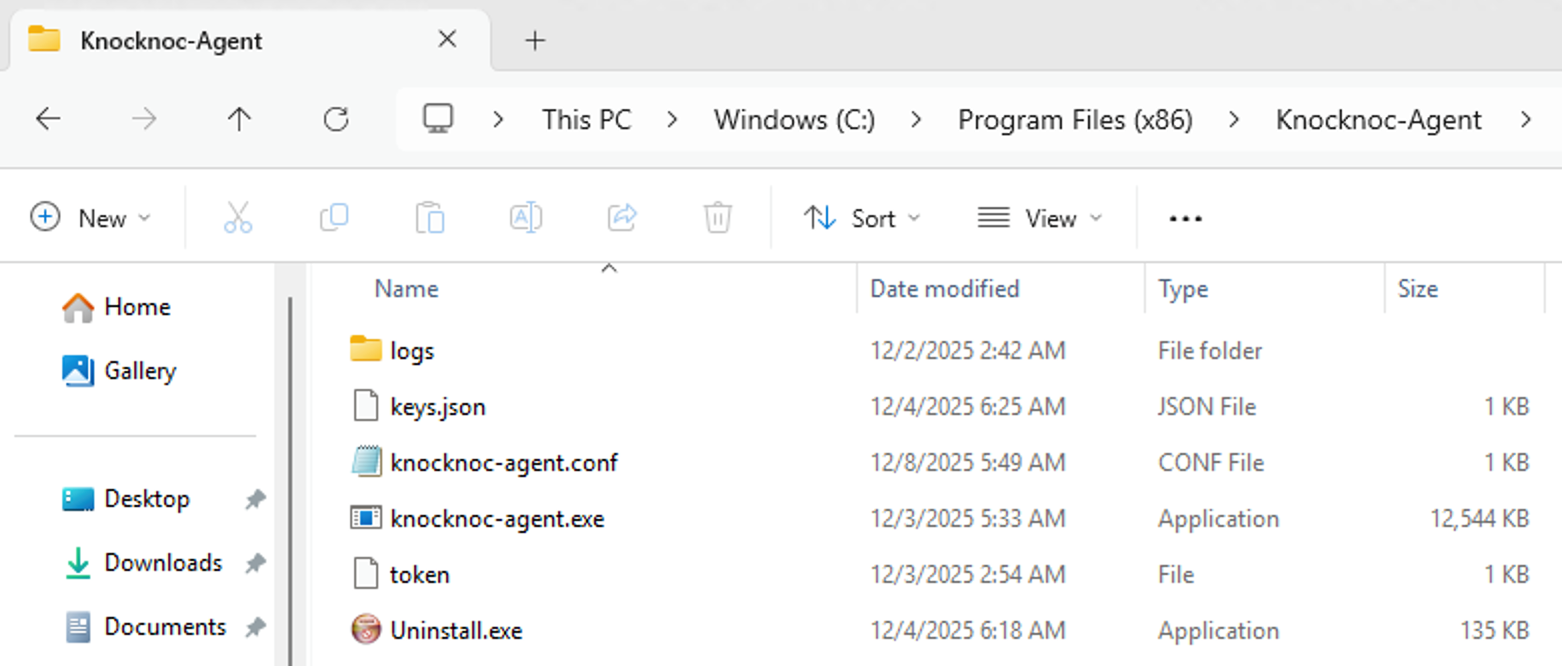Open the See more ellipsis menu
This screenshot has width=1562, height=666.
click(x=1184, y=218)
